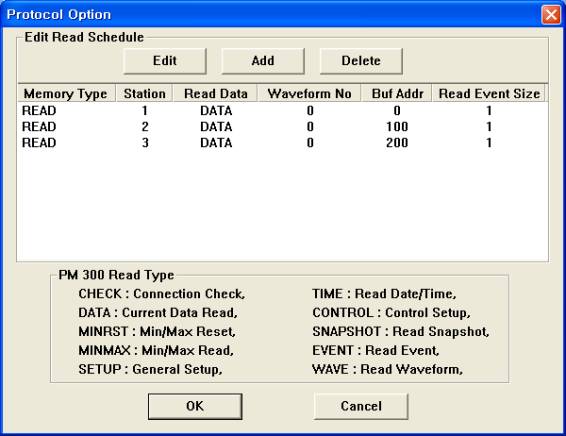Image resolution: width=566 pixels, height=436 pixels.
Task: Click the Delete button
Action: pos(361,61)
